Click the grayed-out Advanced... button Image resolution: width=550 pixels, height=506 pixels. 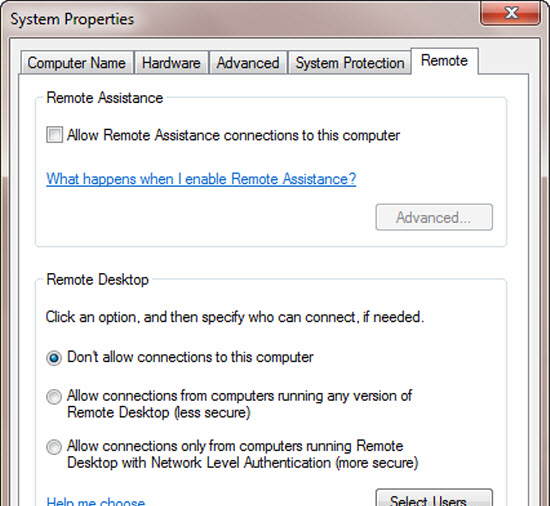click(x=434, y=217)
